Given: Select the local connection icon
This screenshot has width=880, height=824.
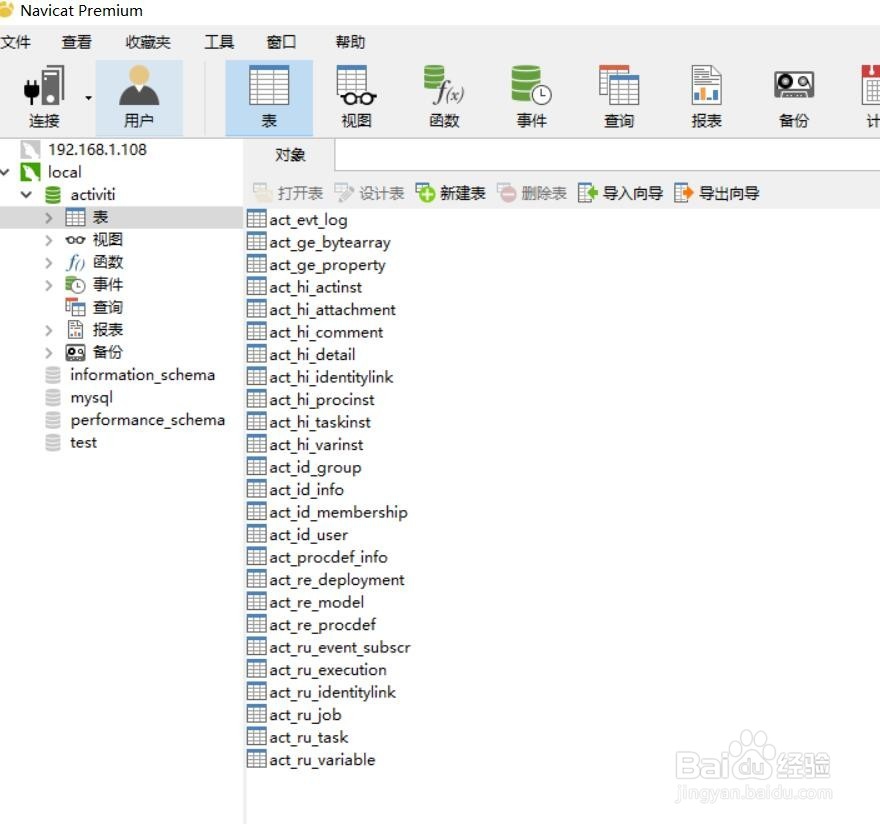Looking at the screenshot, I should 30,172.
